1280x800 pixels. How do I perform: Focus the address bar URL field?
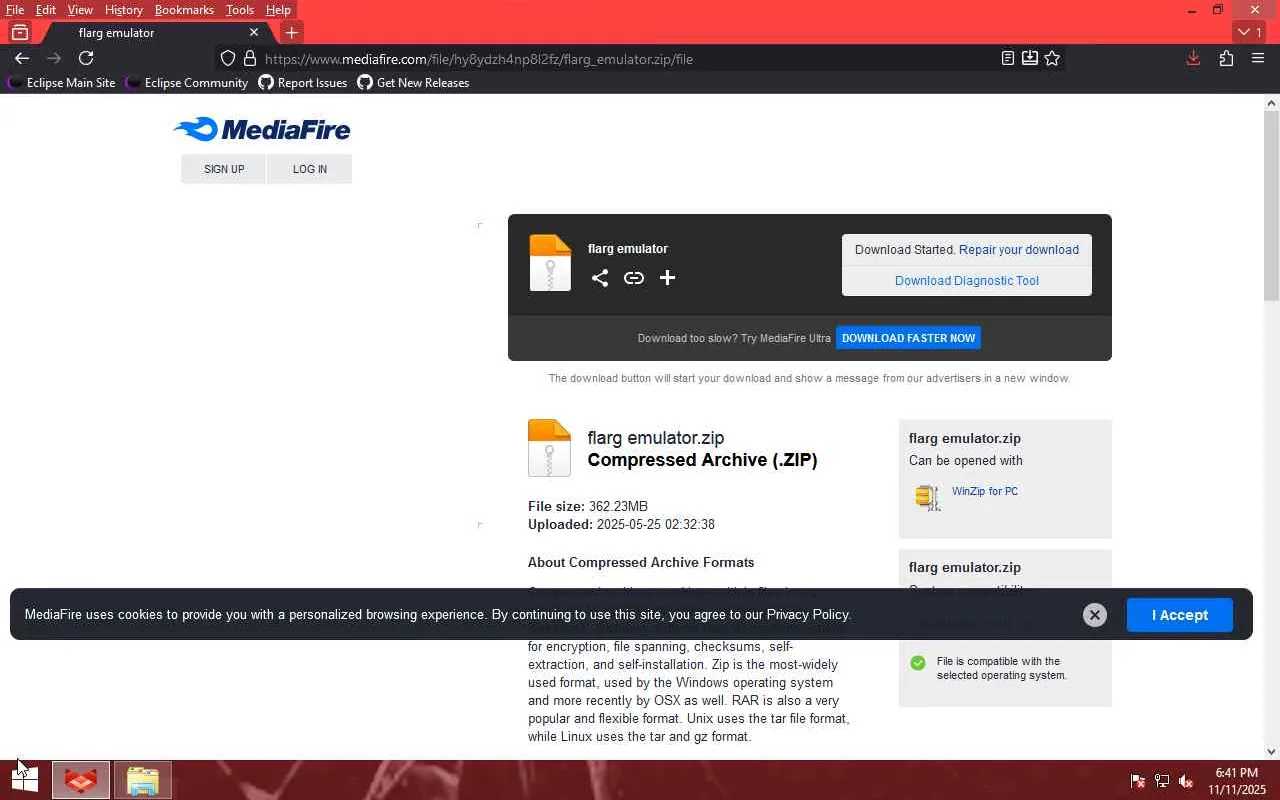tap(630, 59)
